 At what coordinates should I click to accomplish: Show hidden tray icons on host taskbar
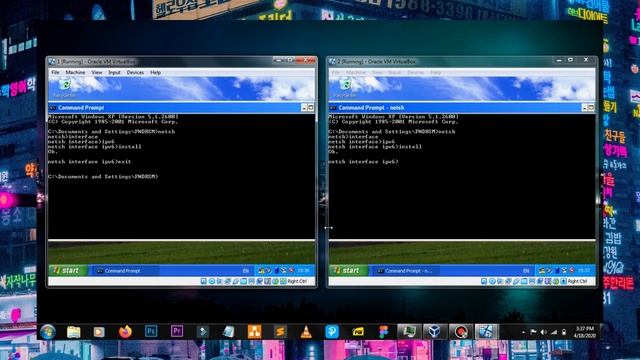coord(523,333)
